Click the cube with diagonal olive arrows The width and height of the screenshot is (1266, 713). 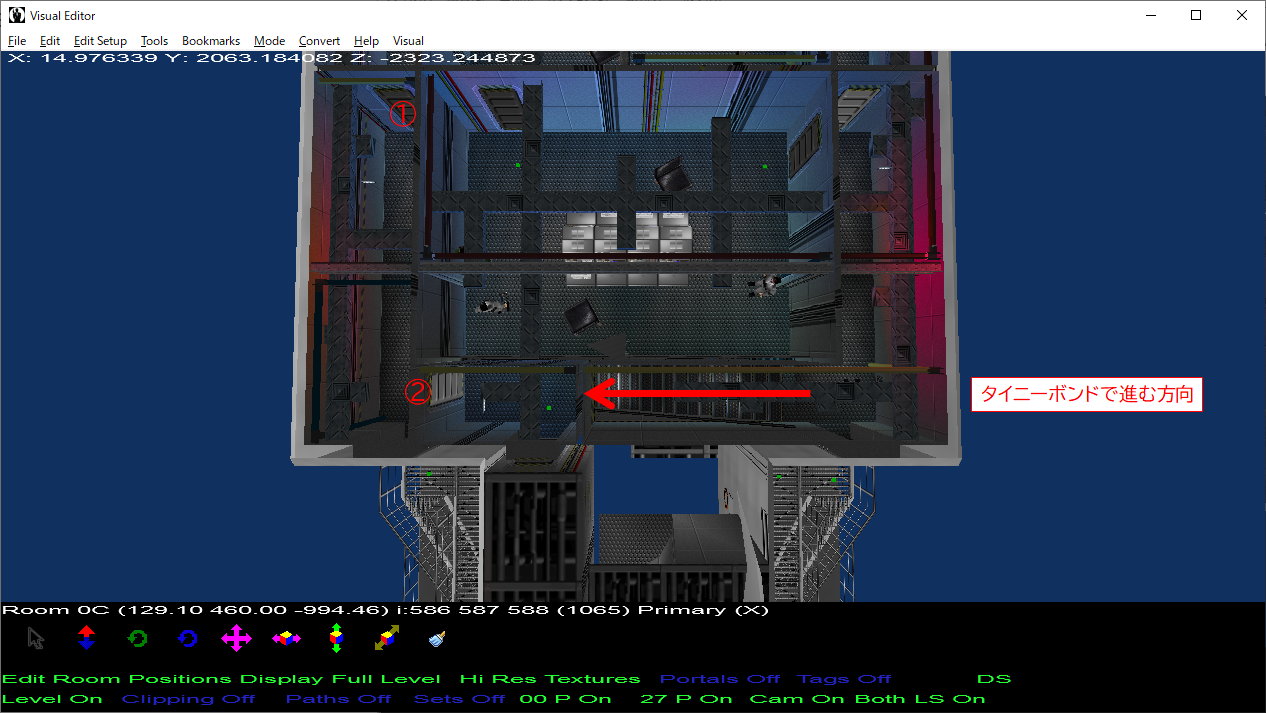pos(386,638)
